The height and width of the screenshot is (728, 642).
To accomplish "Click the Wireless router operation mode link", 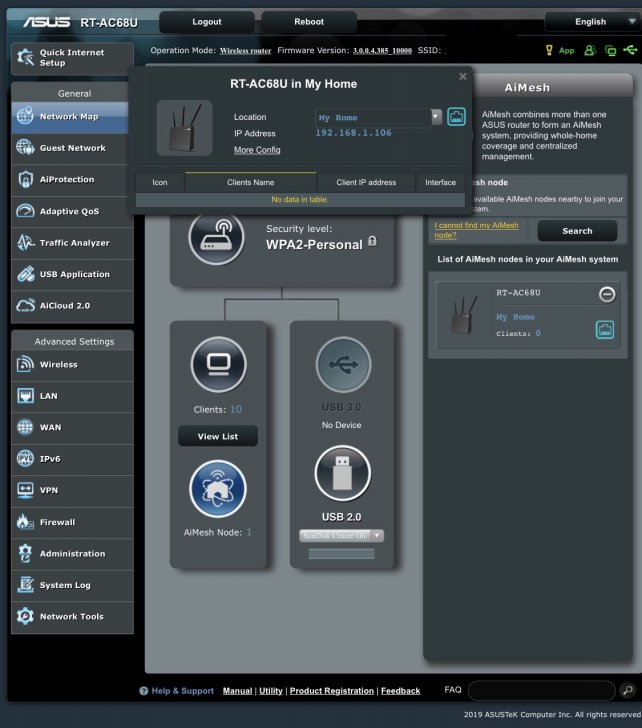I will pos(246,51).
